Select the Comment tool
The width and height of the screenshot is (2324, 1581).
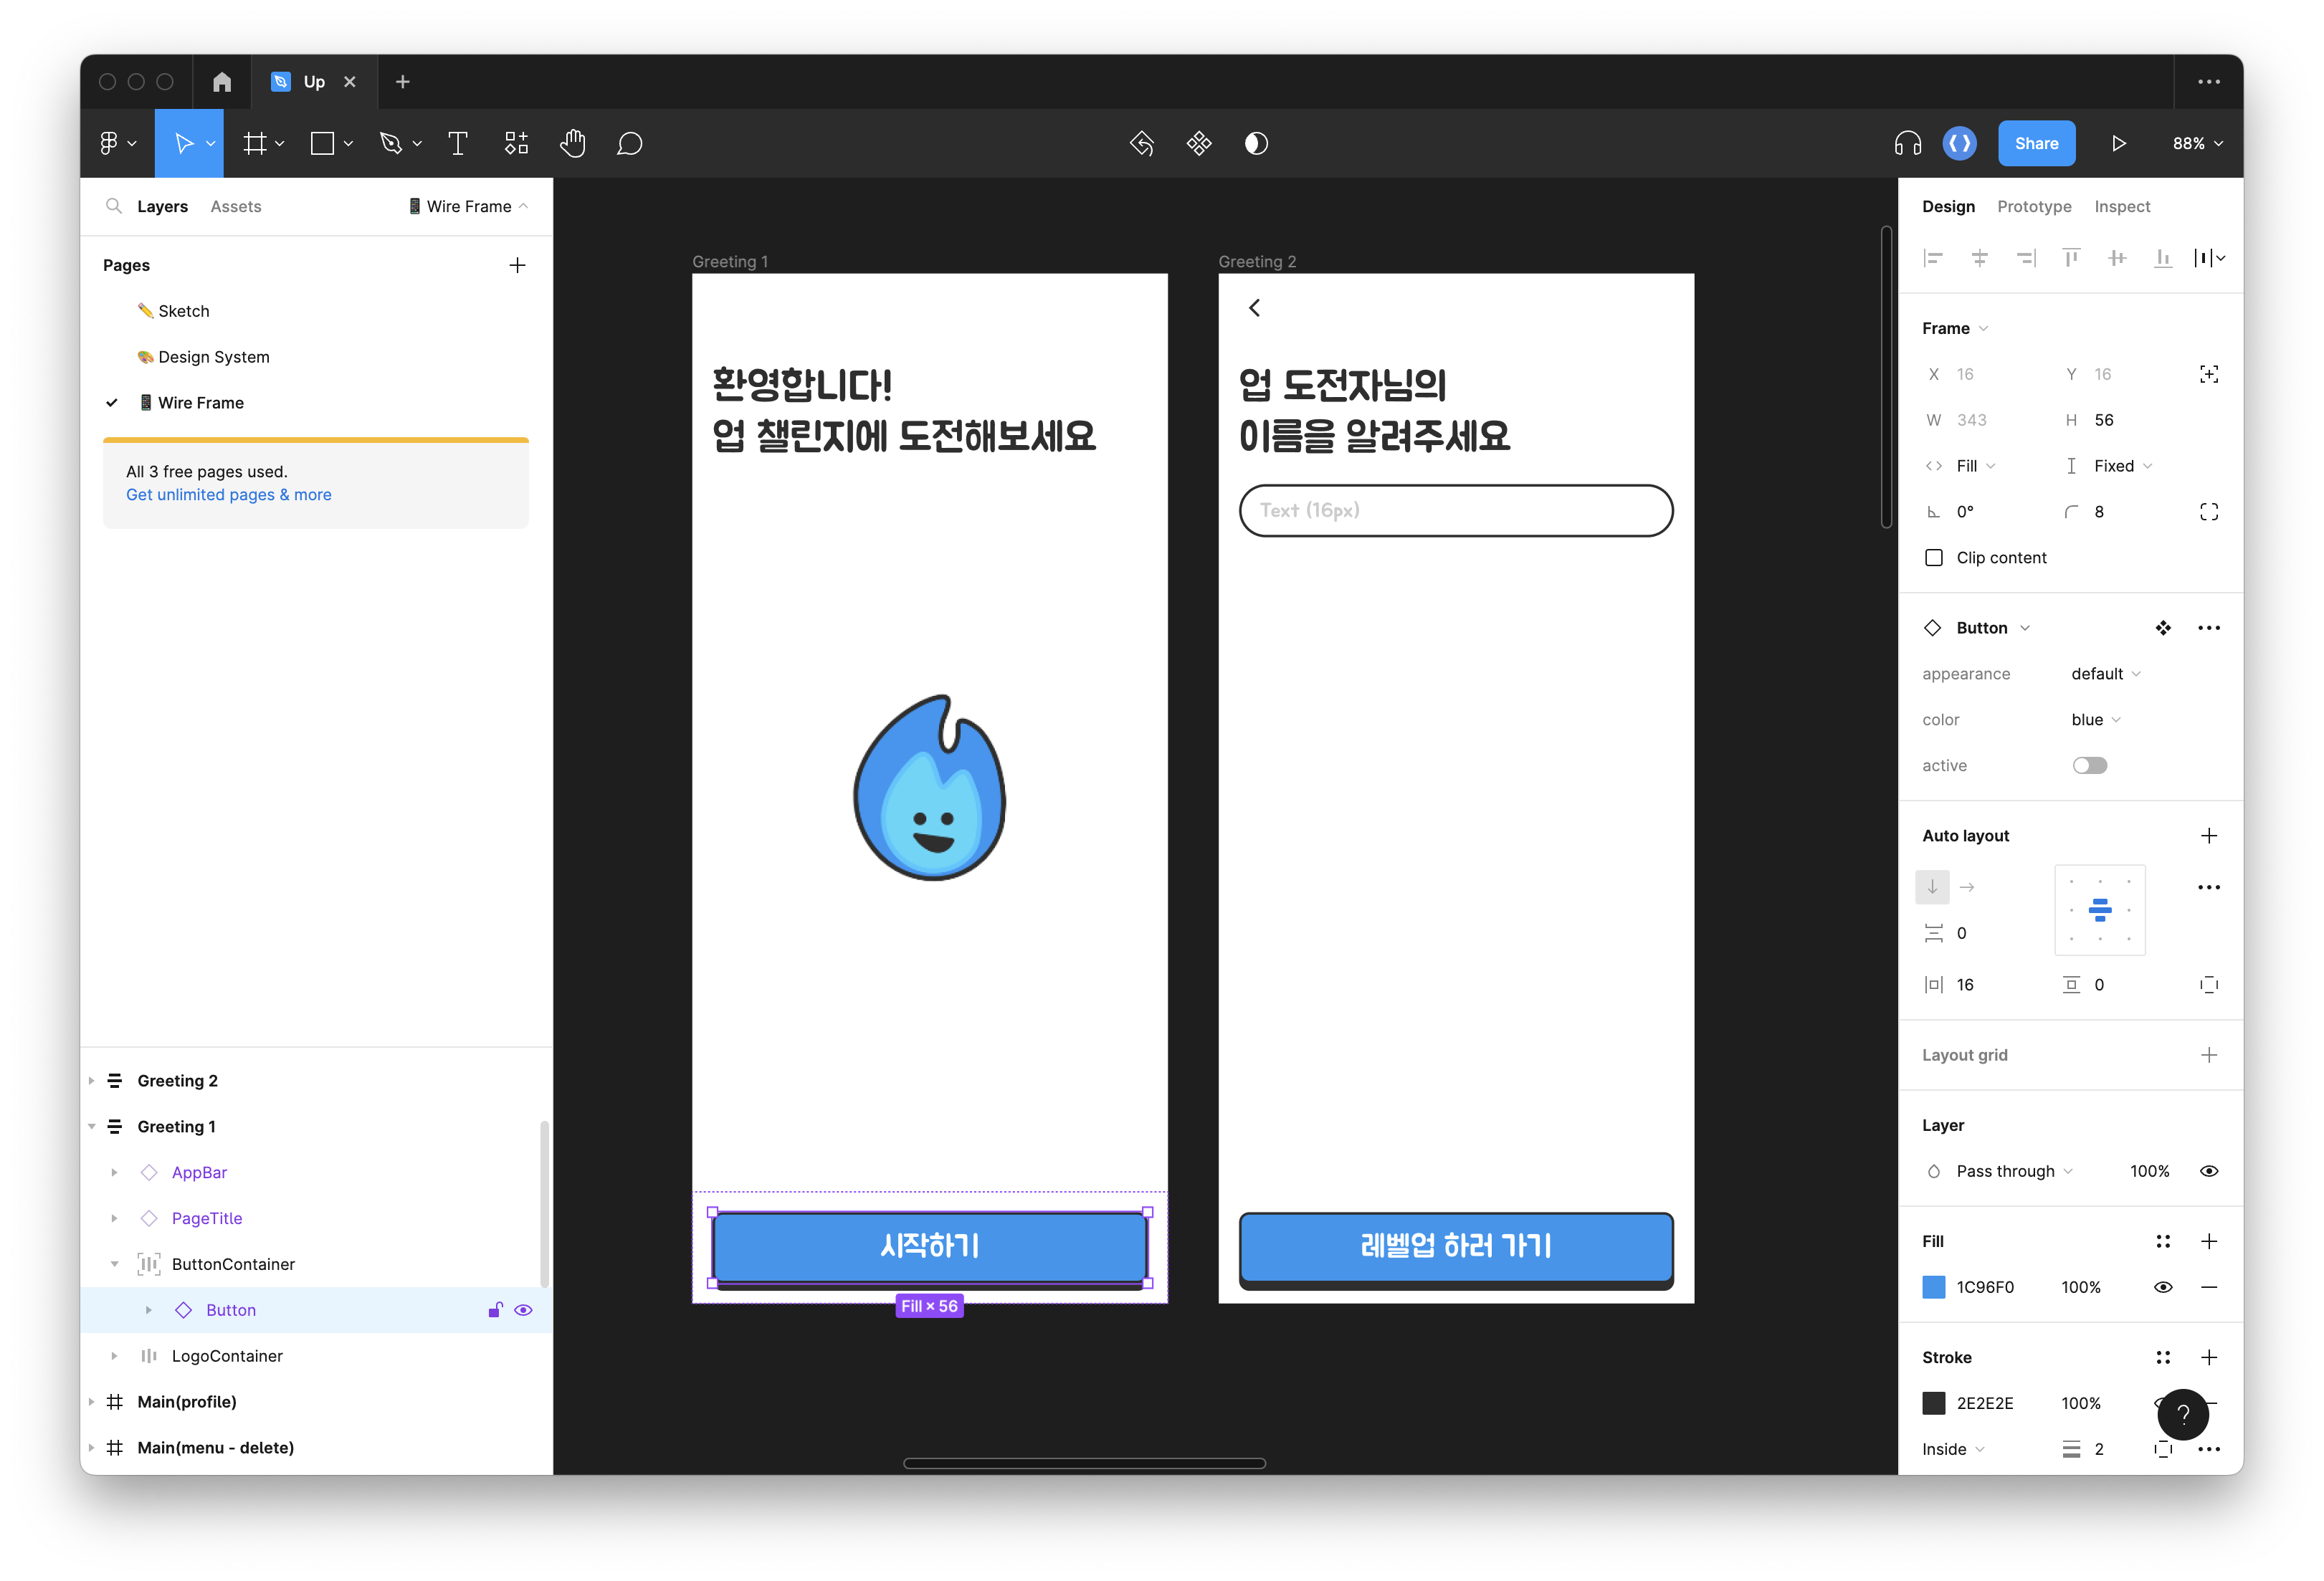629,143
